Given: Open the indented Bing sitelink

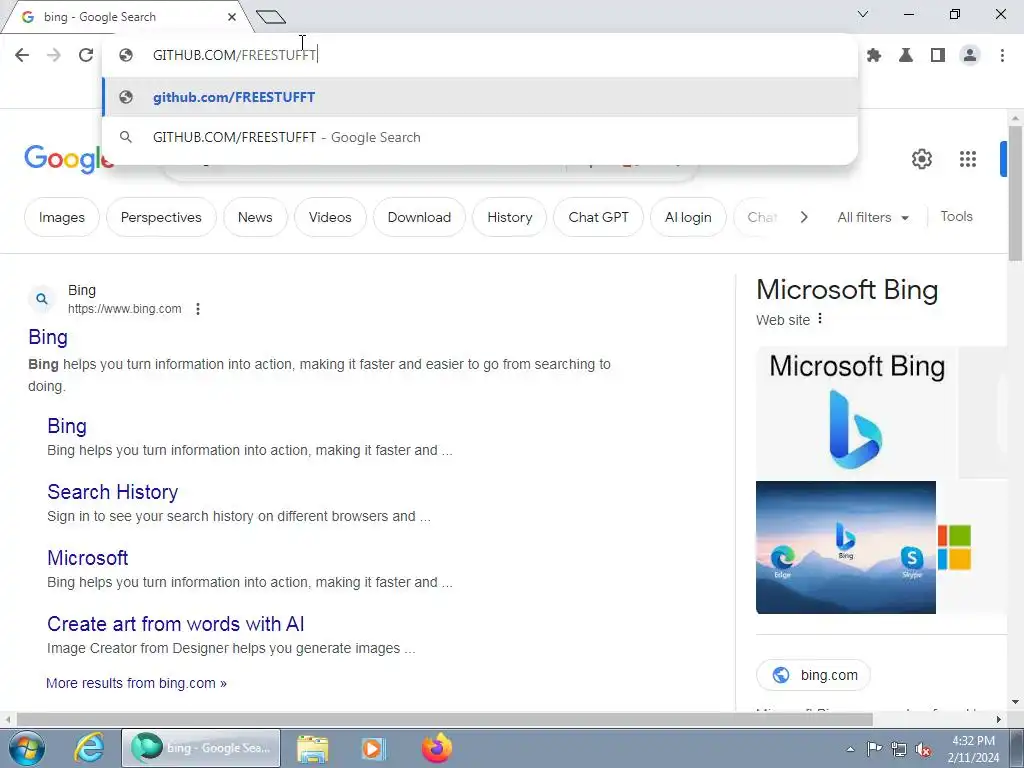Looking at the screenshot, I should pos(67,426).
